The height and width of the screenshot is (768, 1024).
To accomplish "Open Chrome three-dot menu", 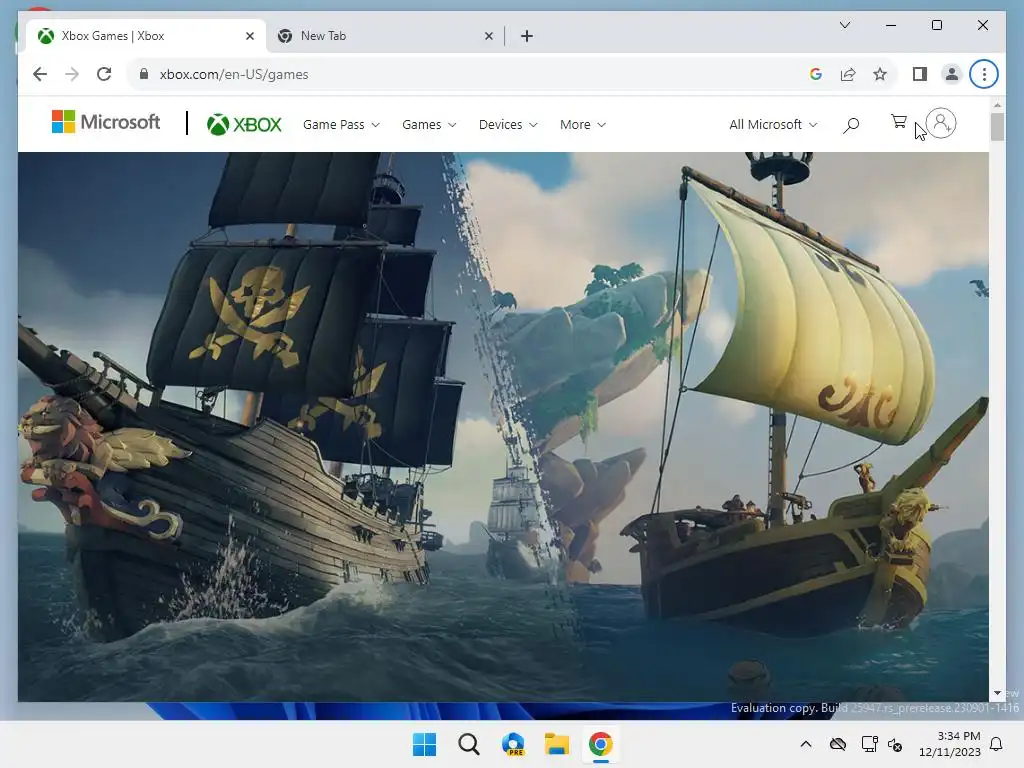I will coord(984,74).
